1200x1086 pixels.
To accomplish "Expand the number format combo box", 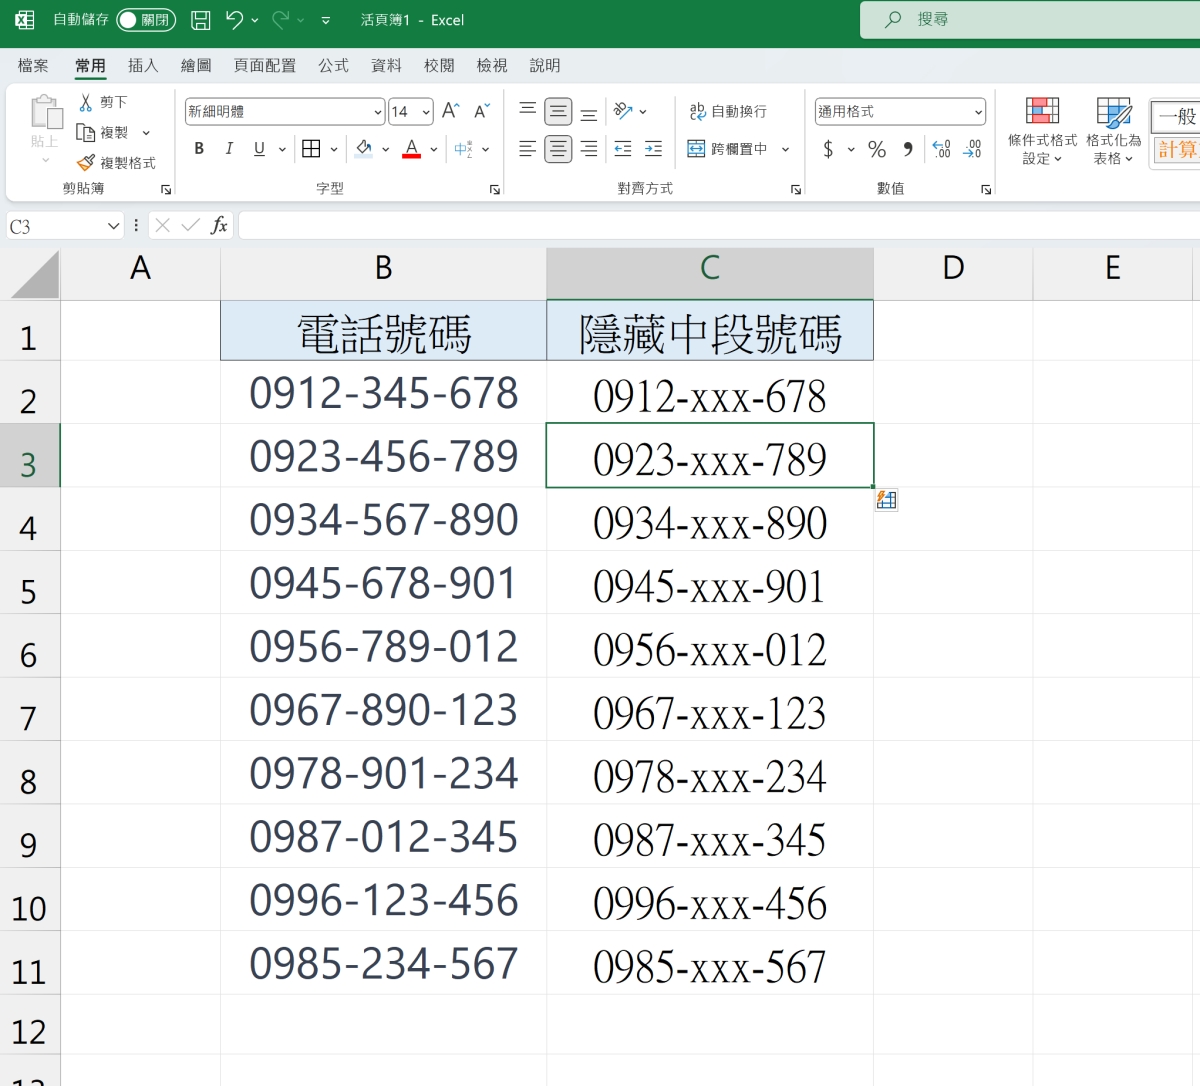I will click(x=977, y=112).
